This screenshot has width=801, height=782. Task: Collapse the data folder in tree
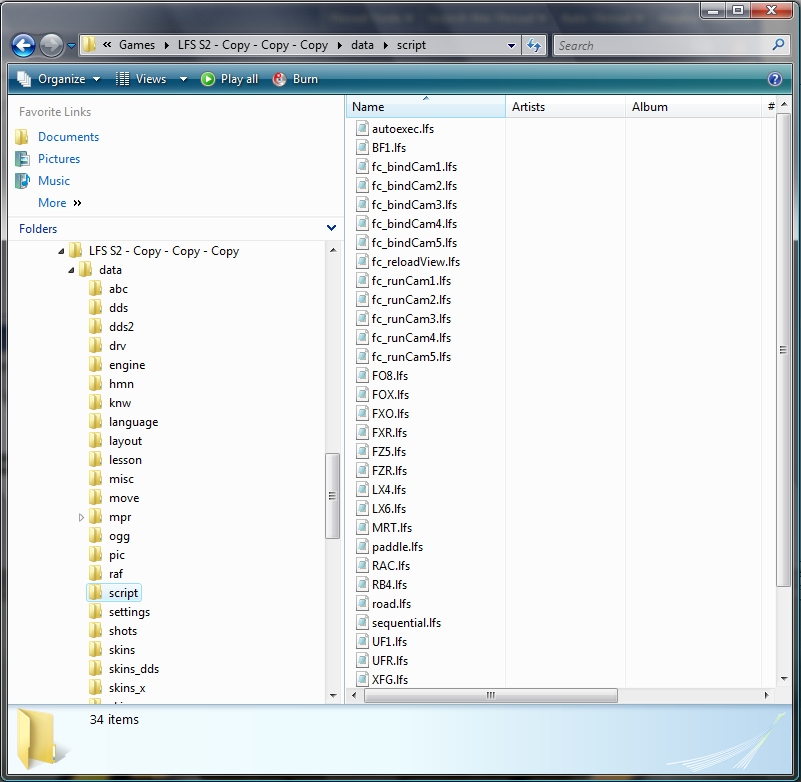point(72,270)
